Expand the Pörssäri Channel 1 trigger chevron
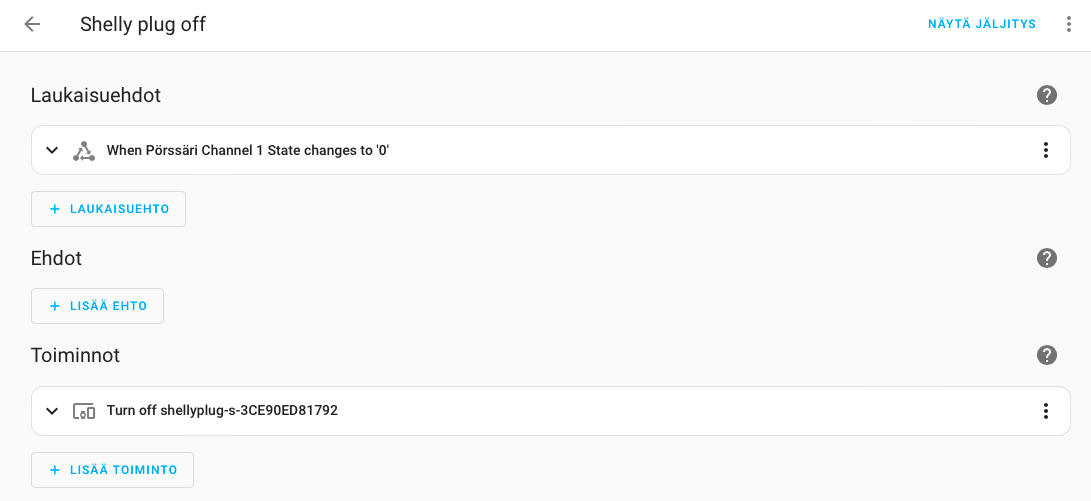Image resolution: width=1091 pixels, height=501 pixels. [x=52, y=150]
